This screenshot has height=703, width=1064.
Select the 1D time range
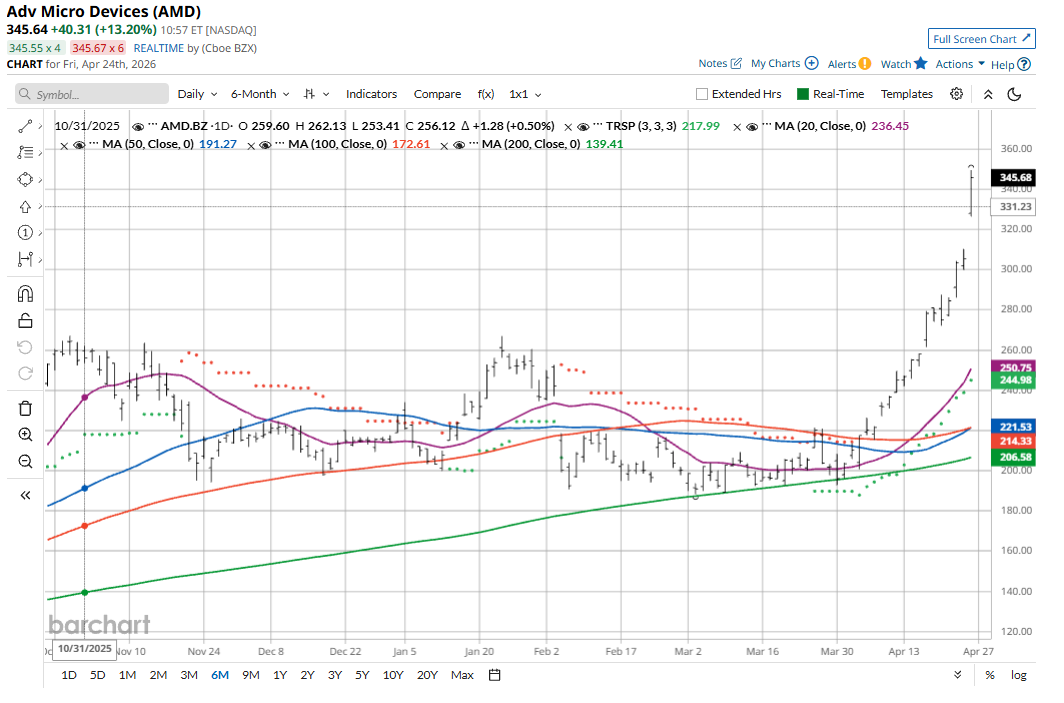pyautogui.click(x=69, y=675)
